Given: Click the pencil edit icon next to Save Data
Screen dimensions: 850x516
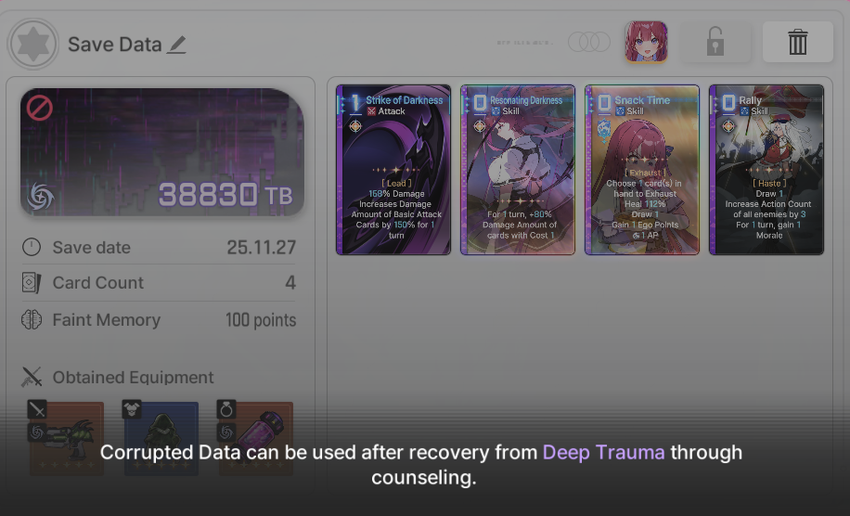Looking at the screenshot, I should click(177, 44).
